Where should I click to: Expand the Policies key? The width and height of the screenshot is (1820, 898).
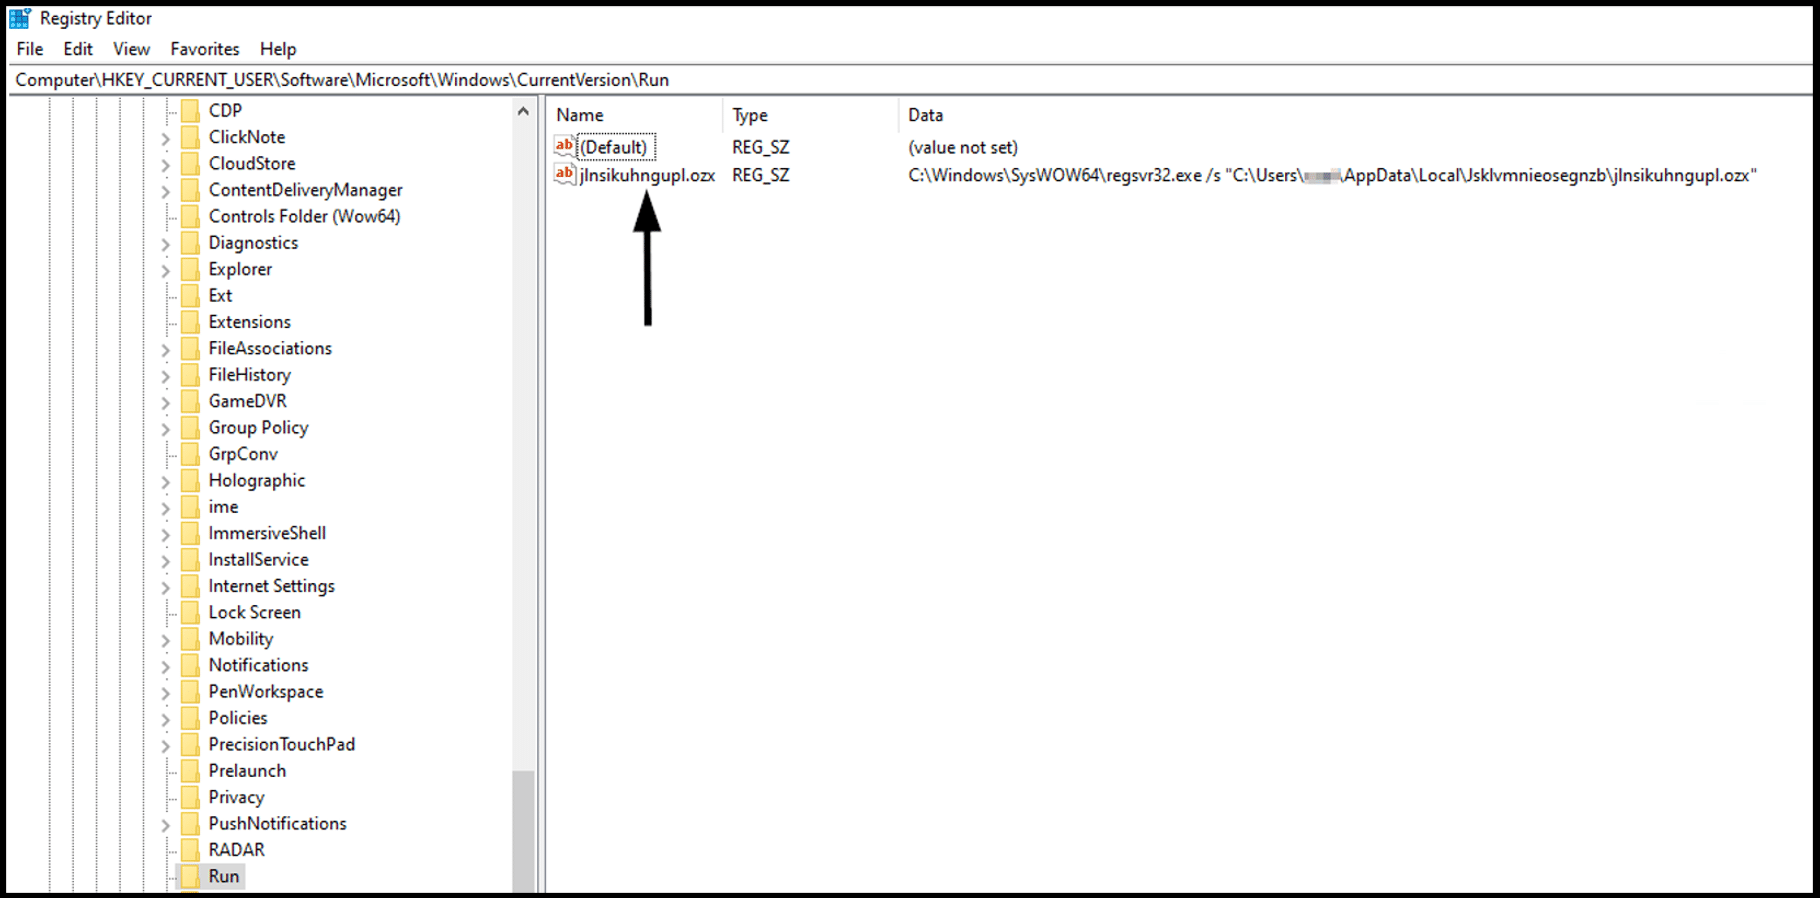[x=166, y=719]
